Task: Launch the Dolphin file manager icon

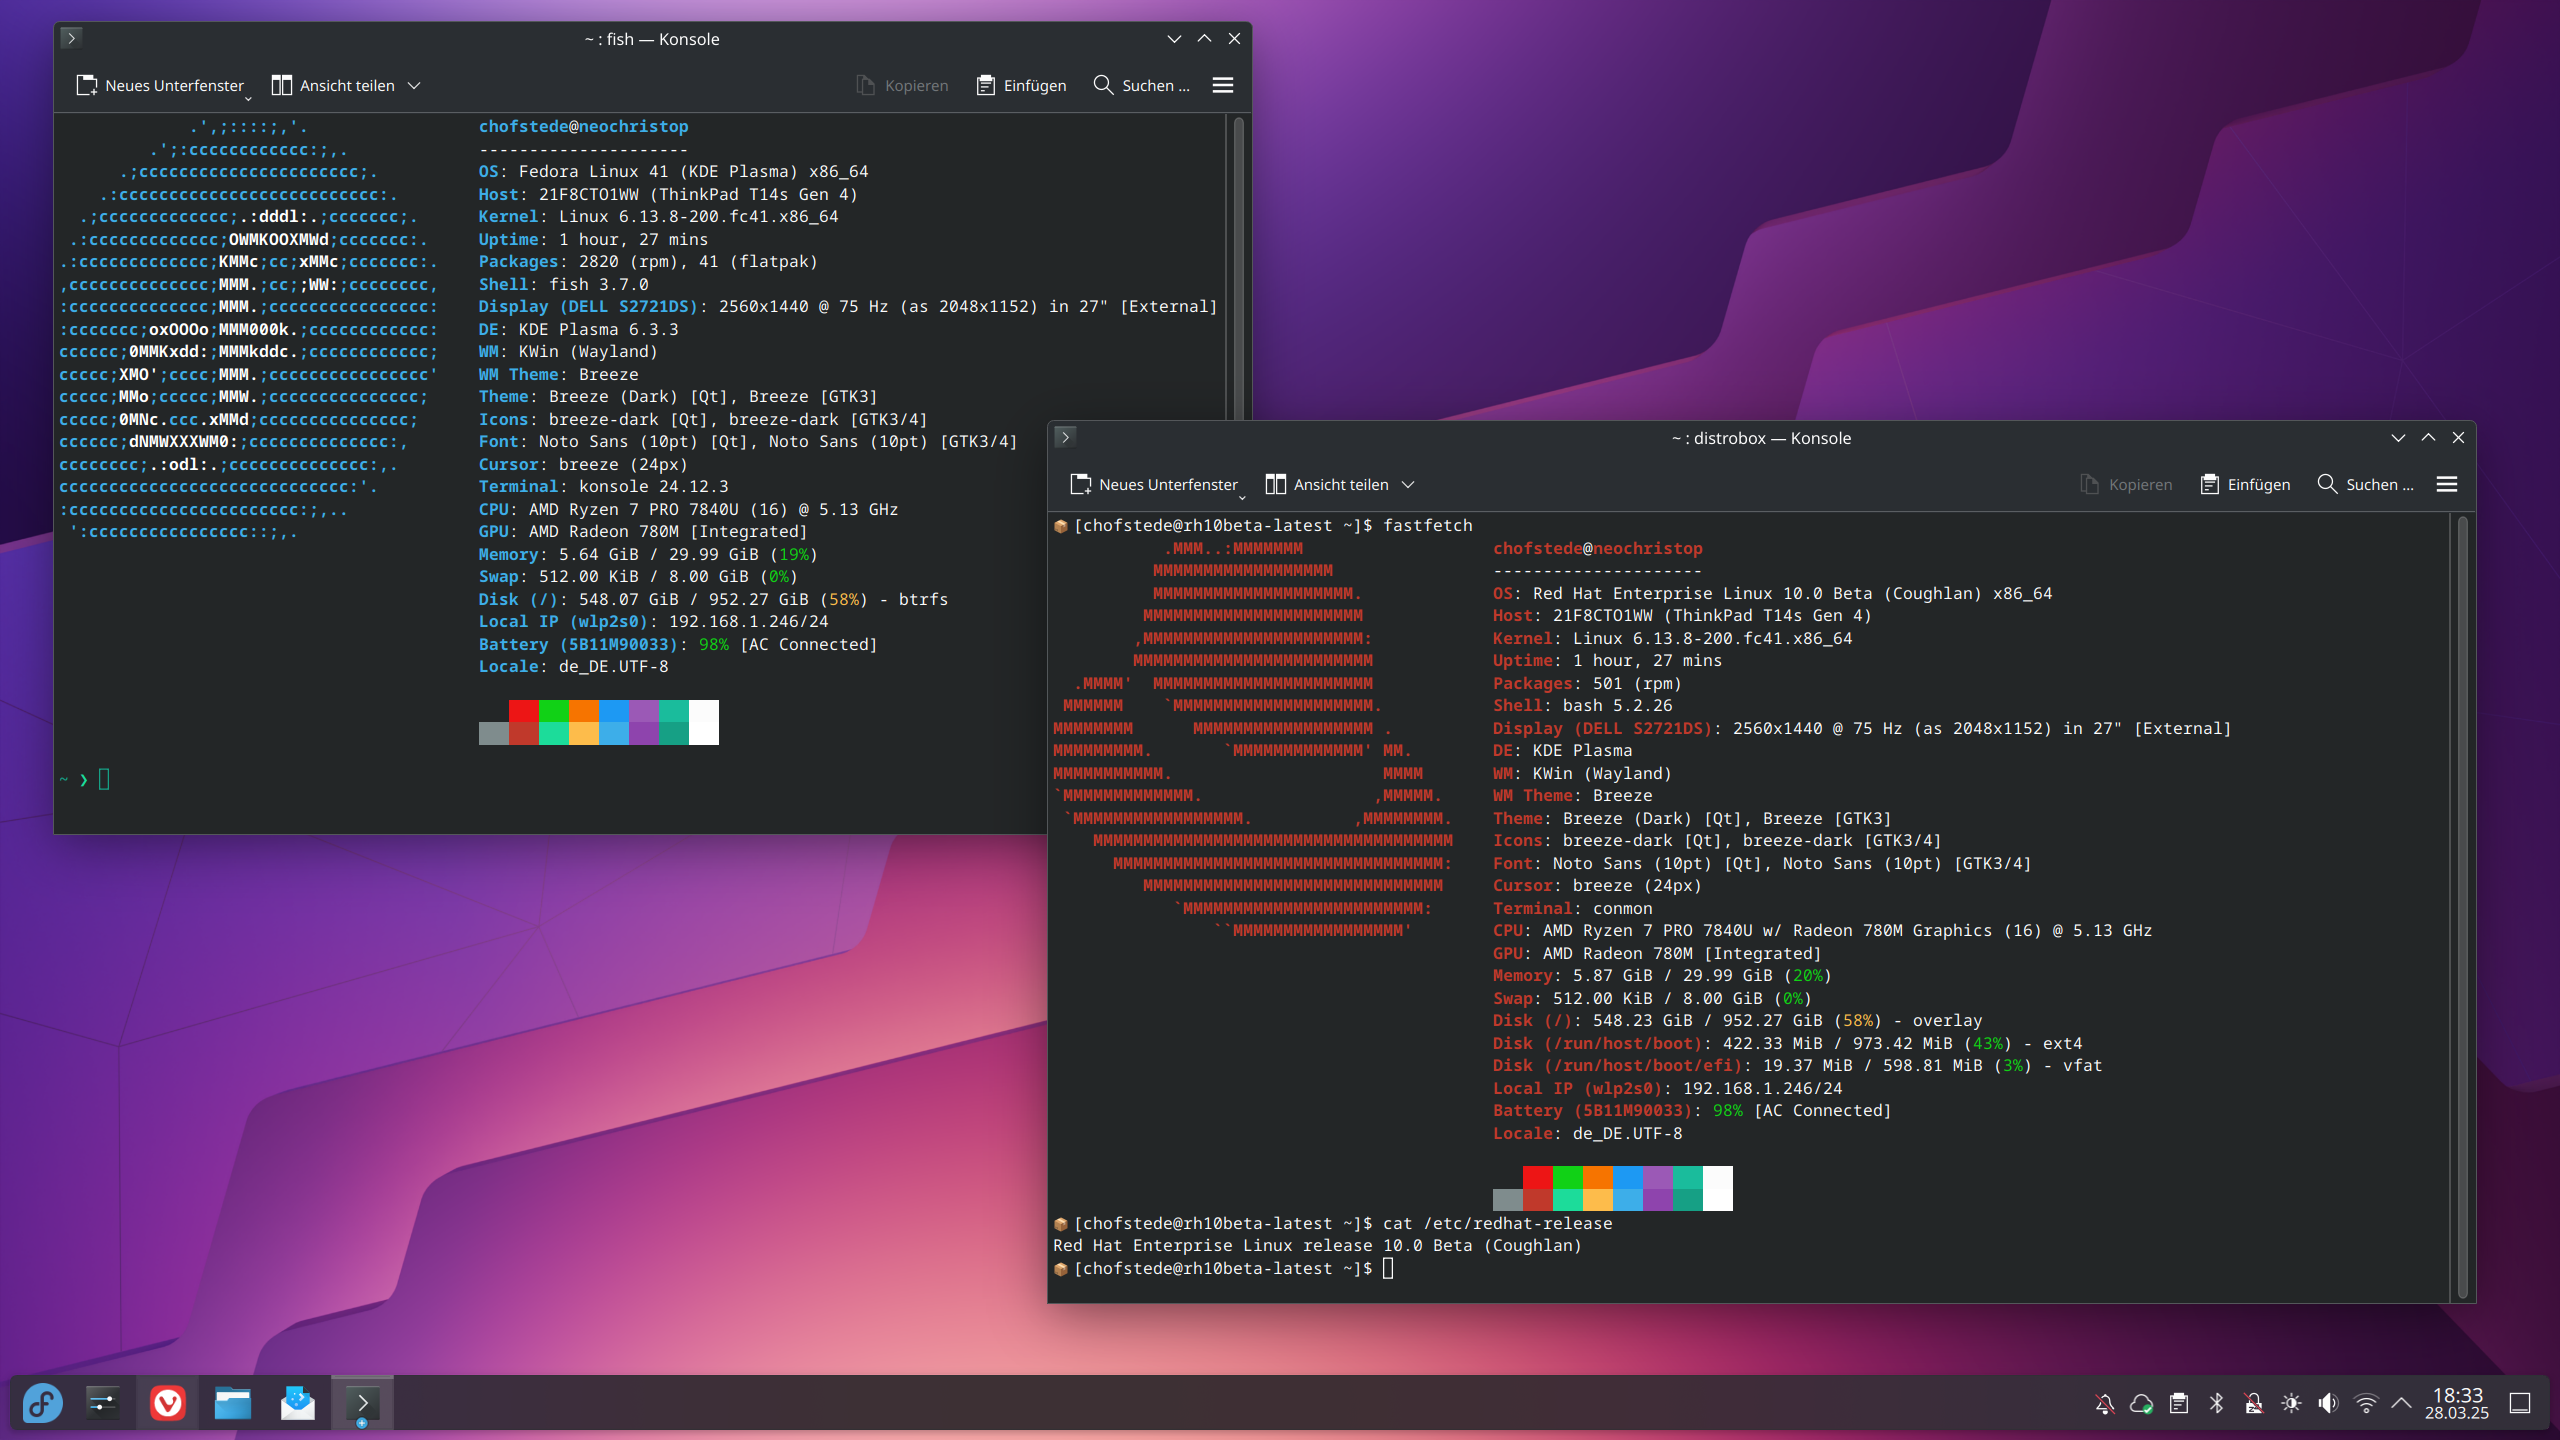Action: point(233,1403)
